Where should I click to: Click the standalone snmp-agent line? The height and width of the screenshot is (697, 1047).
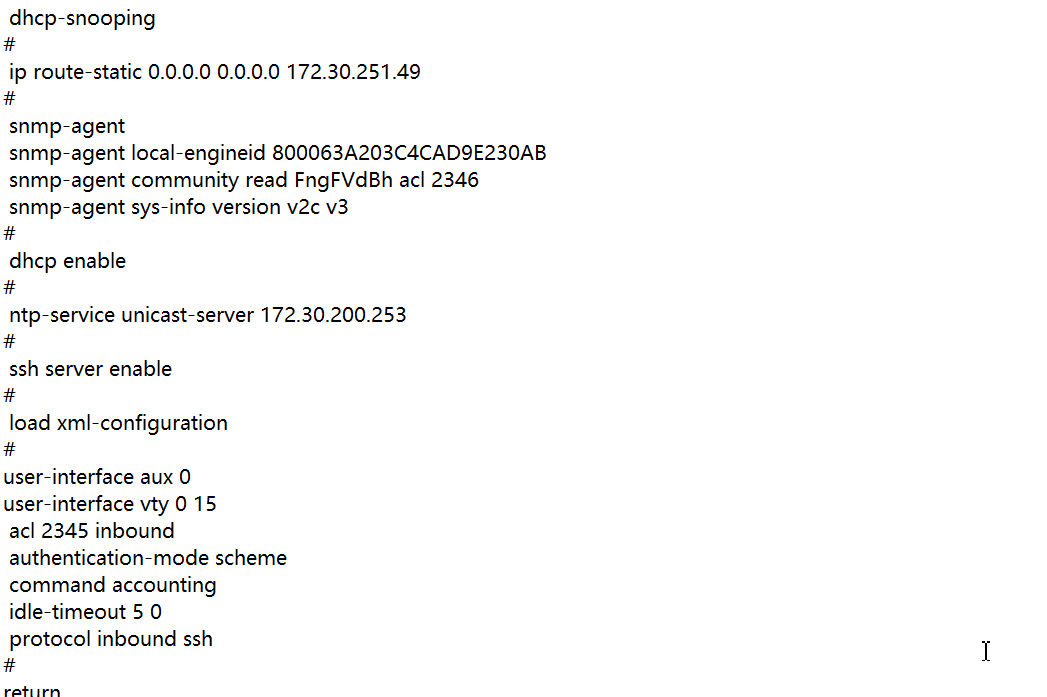coord(67,126)
